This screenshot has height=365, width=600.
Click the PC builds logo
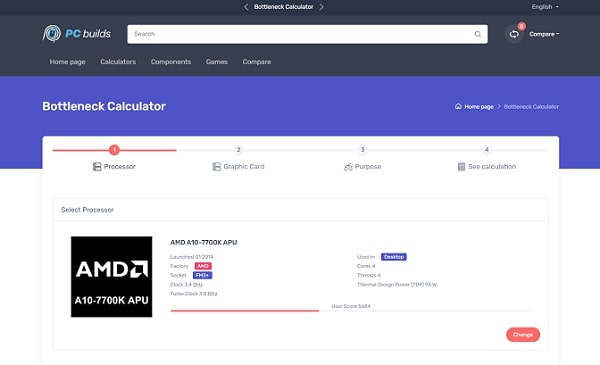(77, 34)
